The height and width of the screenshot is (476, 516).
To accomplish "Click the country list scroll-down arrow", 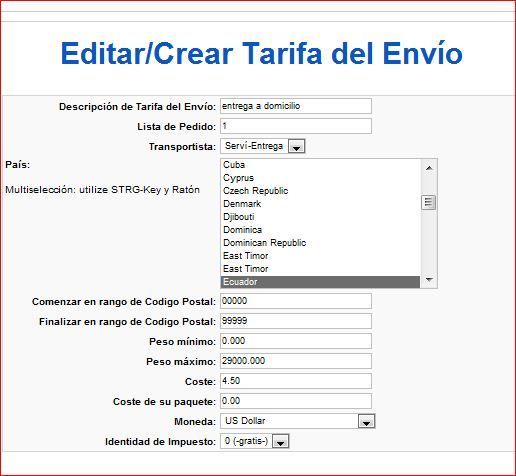I will tap(429, 279).
